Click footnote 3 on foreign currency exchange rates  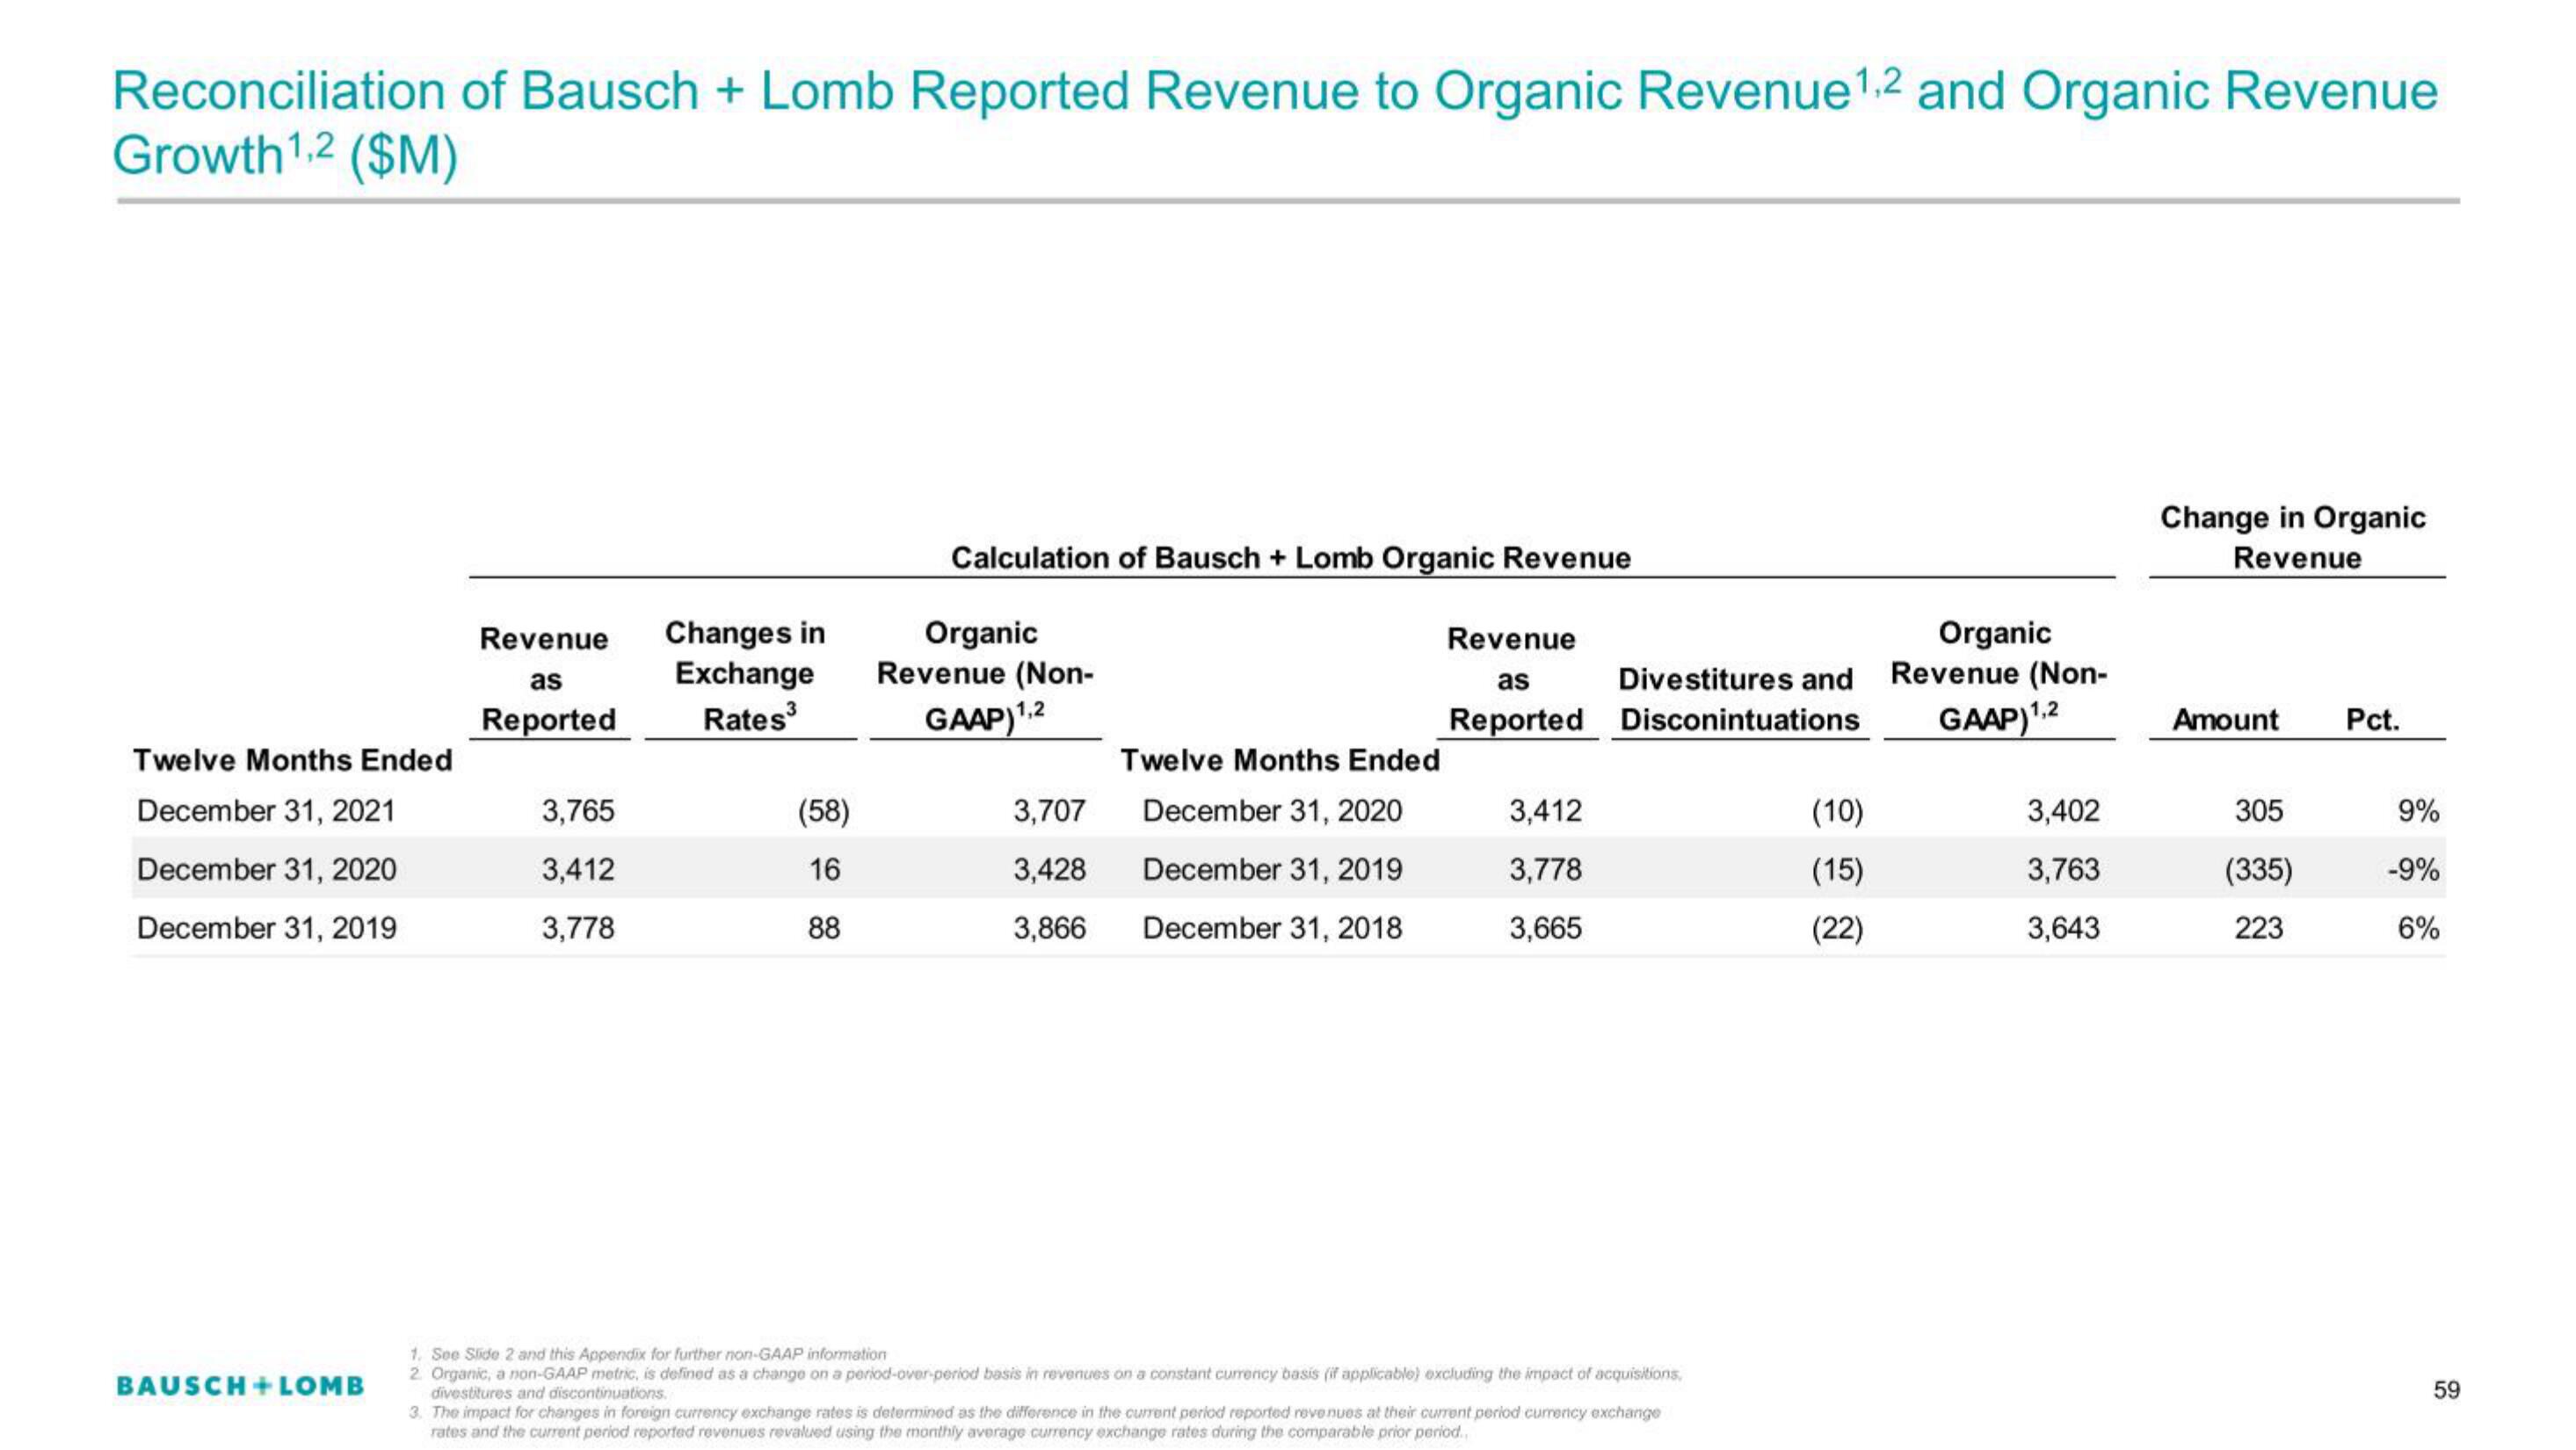1035,1422
